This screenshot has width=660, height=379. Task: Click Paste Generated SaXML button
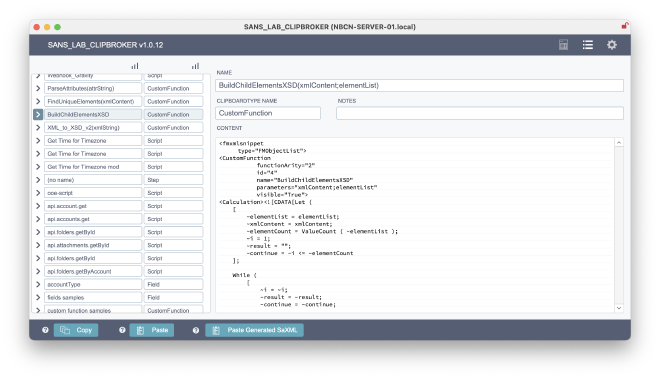(254, 330)
